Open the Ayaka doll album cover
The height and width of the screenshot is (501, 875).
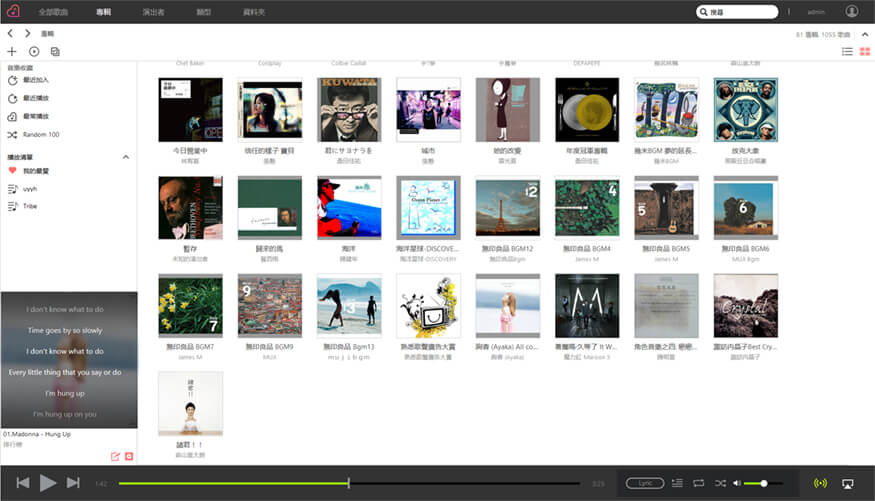507,305
